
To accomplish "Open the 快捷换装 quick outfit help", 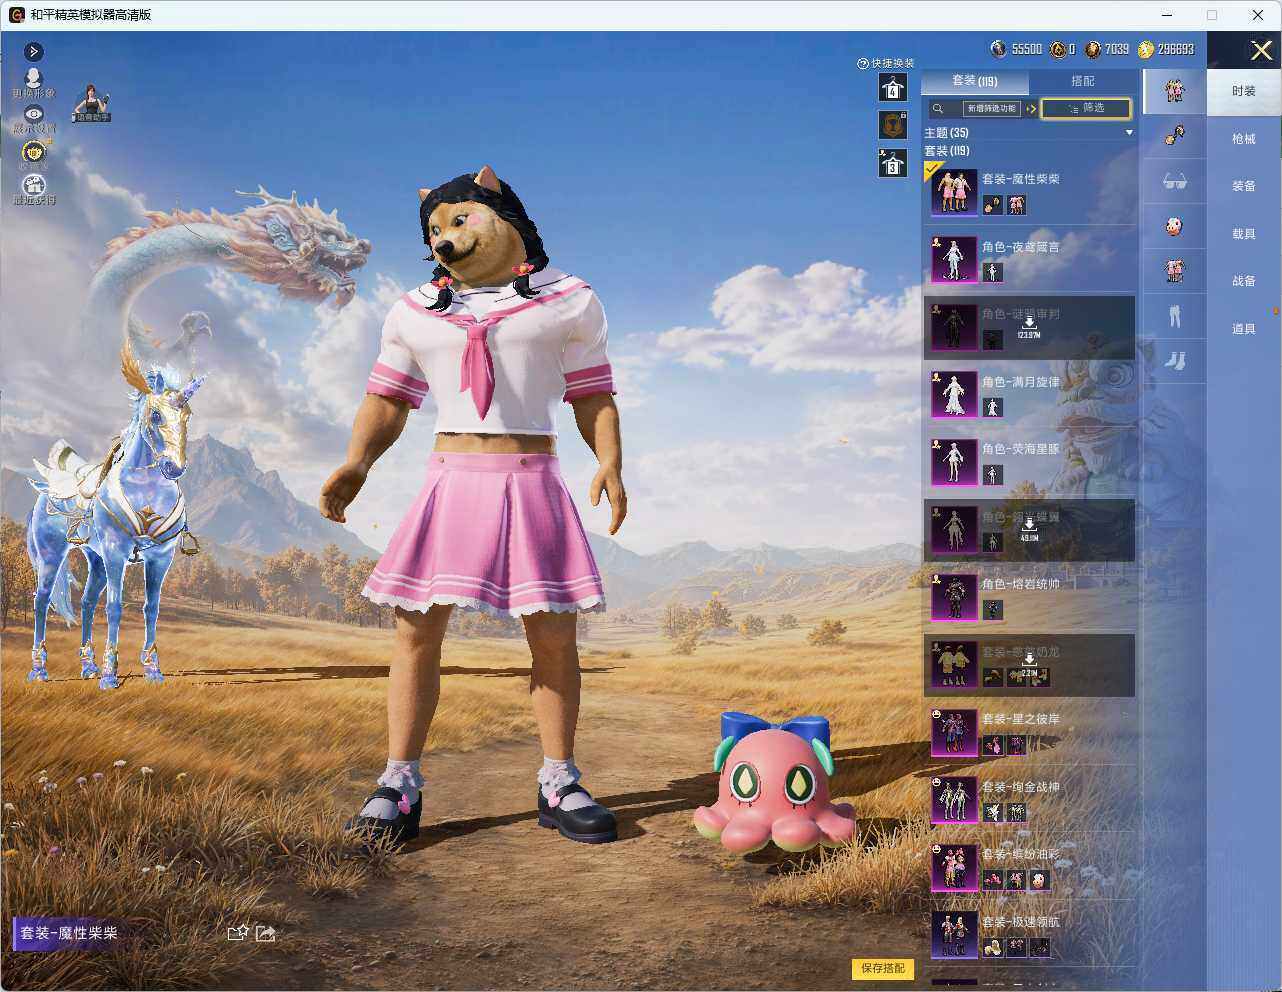I will click(886, 63).
